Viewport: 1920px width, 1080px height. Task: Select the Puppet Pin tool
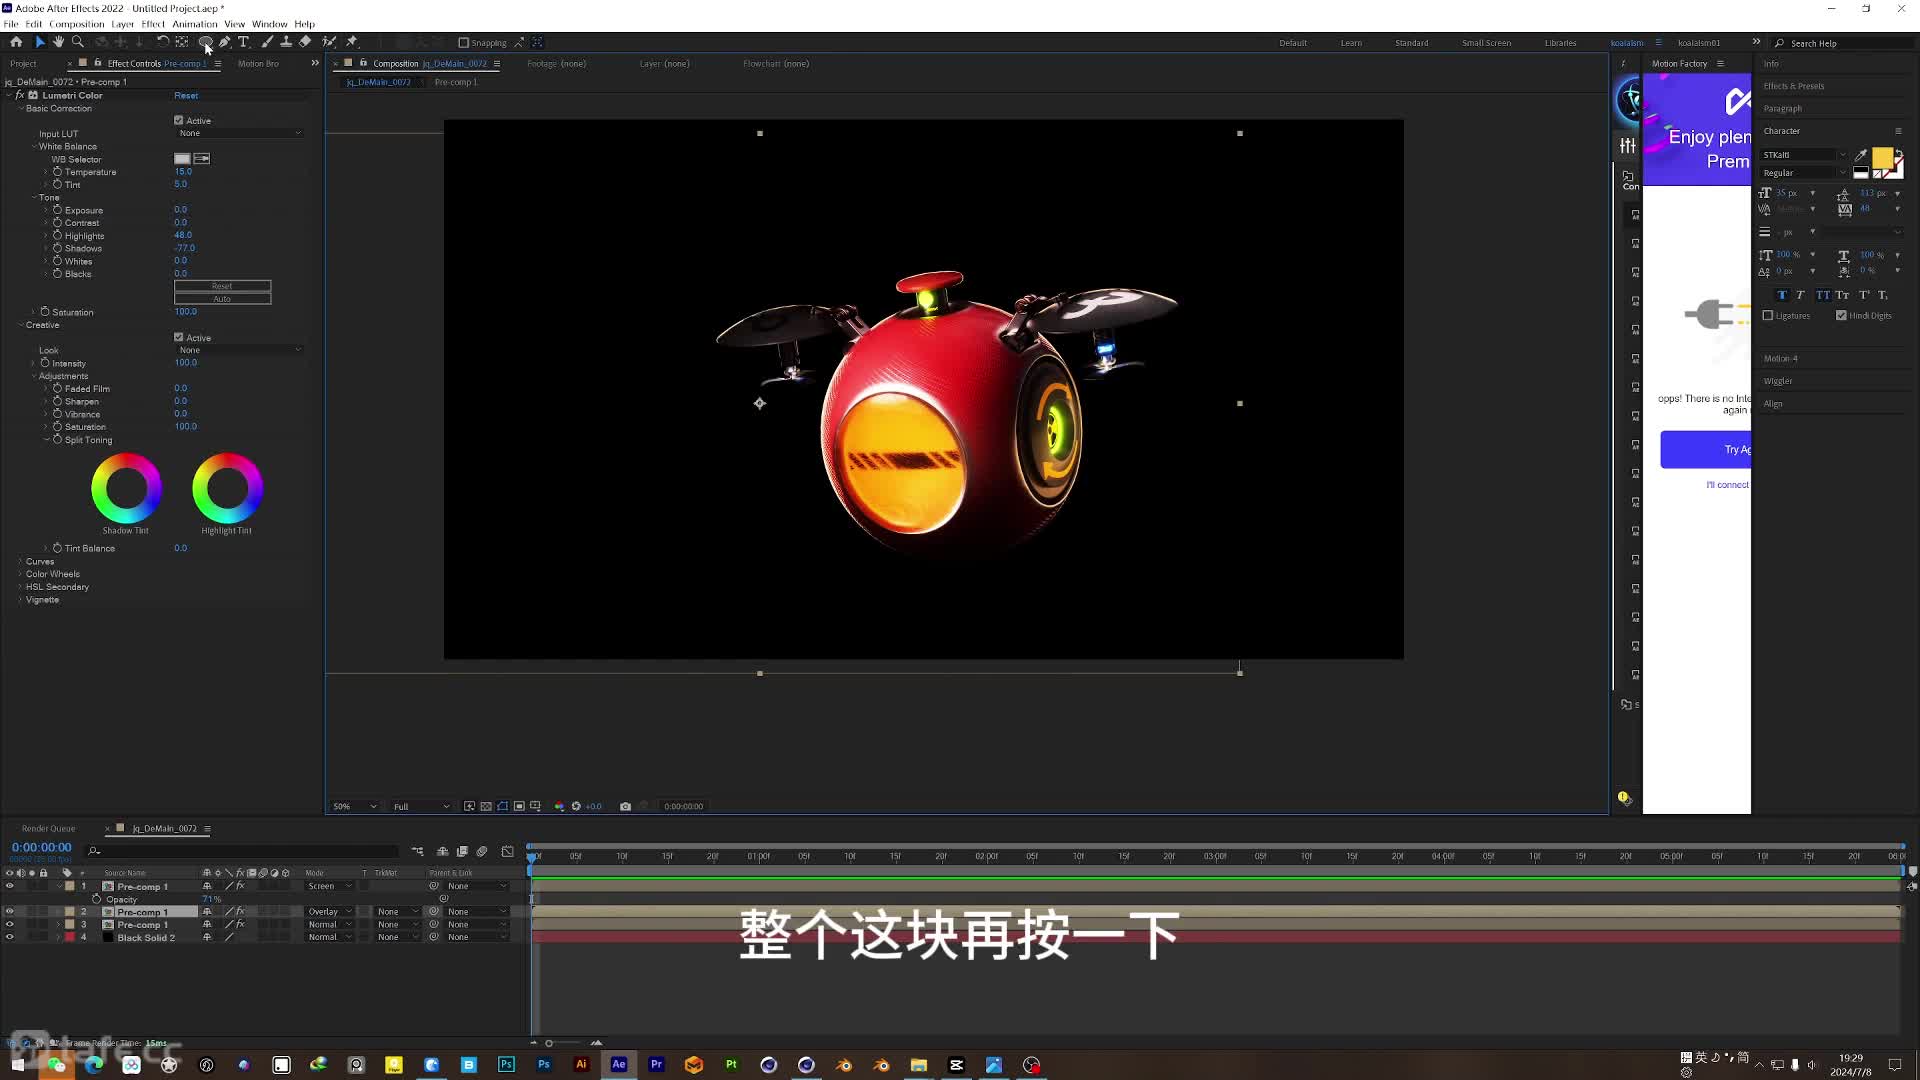352,42
